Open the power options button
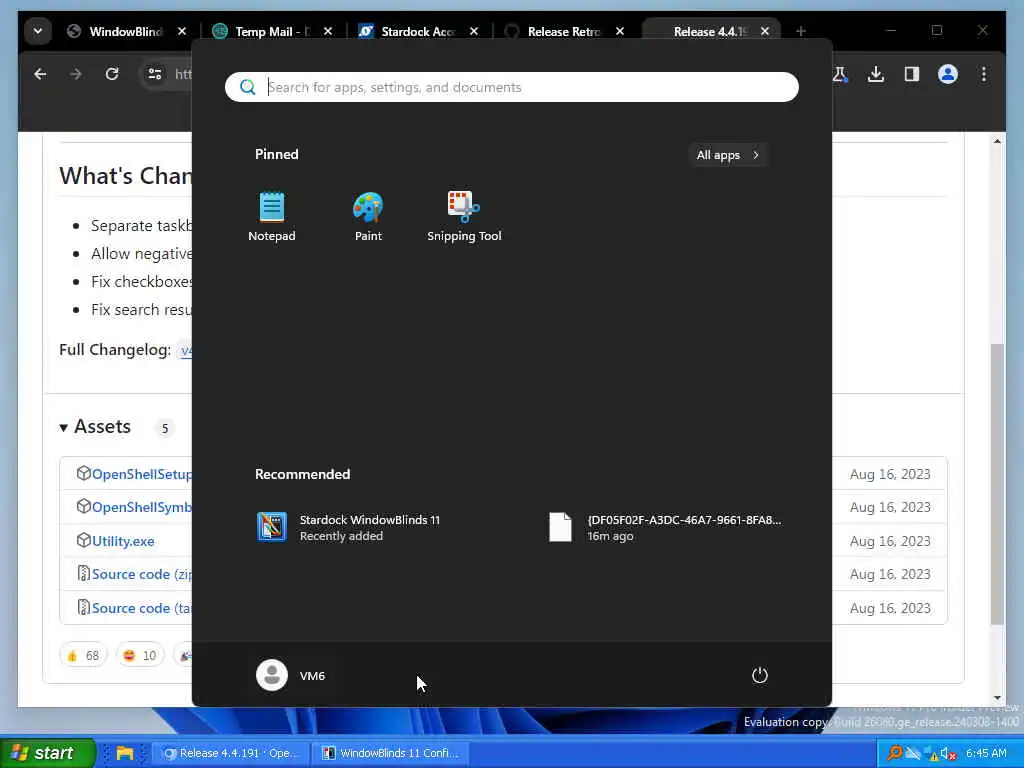1024x768 pixels. coord(760,675)
